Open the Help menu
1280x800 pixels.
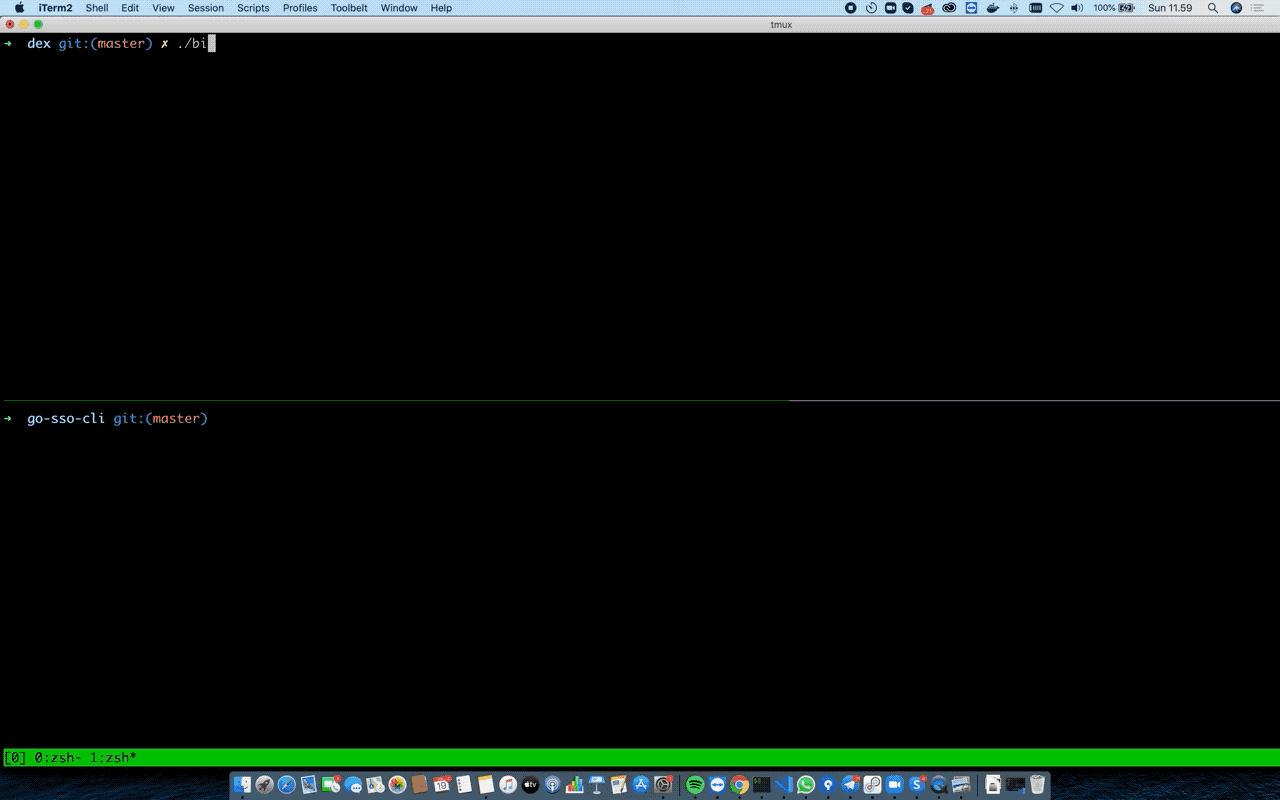point(441,8)
